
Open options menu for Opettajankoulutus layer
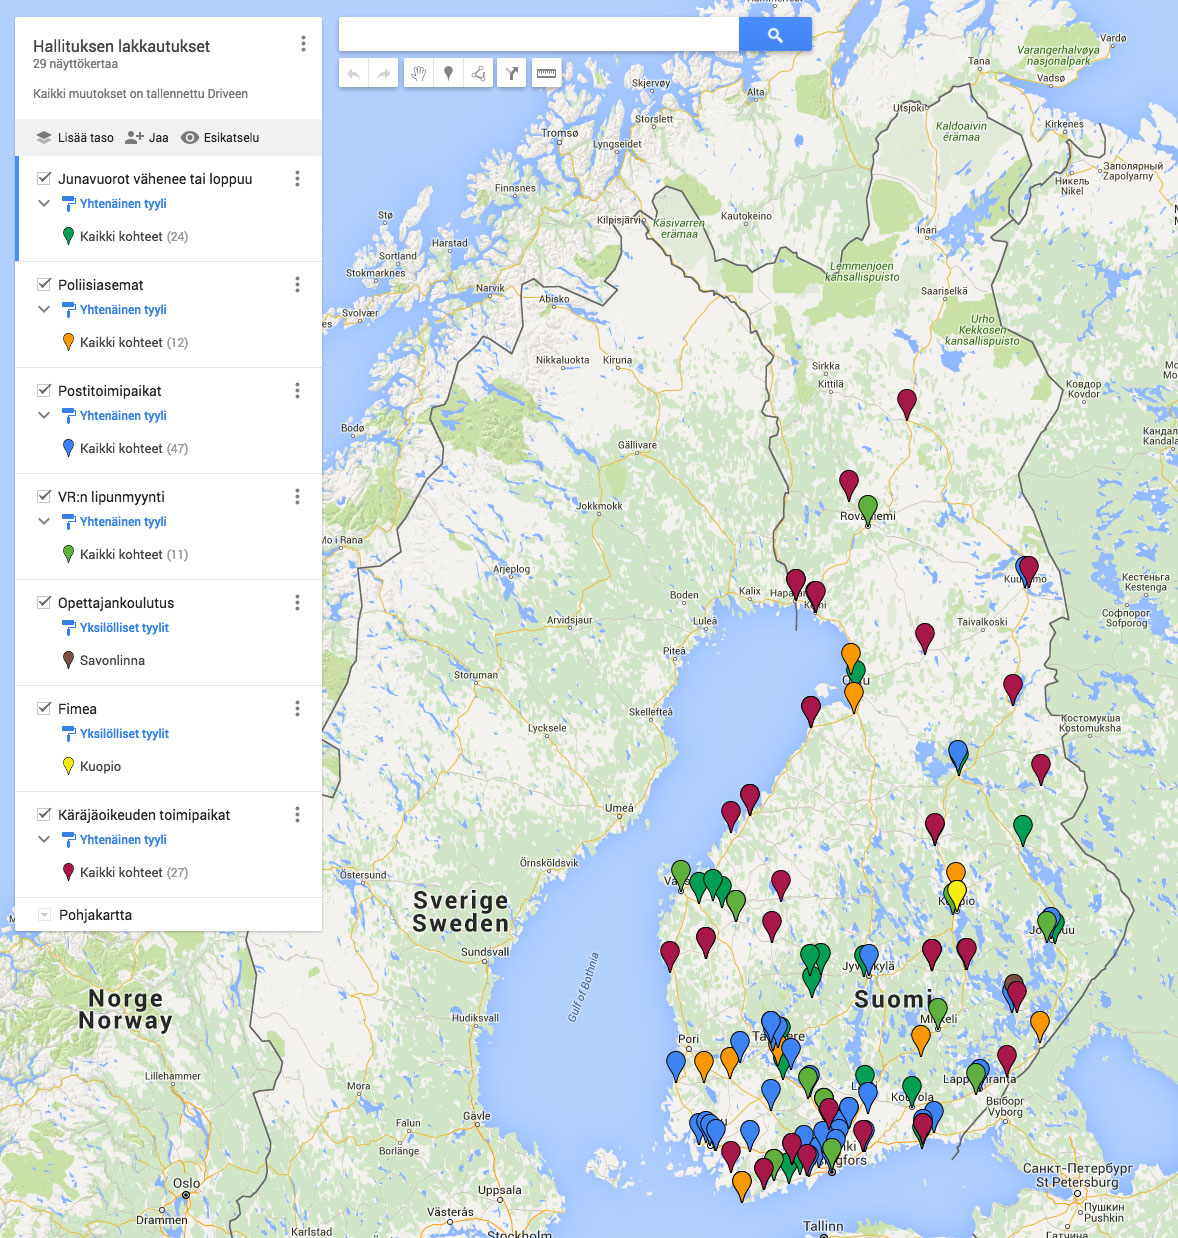[297, 603]
